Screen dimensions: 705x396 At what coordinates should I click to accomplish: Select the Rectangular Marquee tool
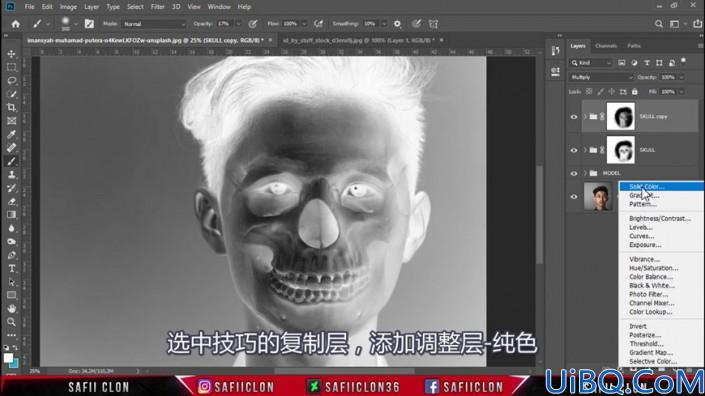(12, 67)
